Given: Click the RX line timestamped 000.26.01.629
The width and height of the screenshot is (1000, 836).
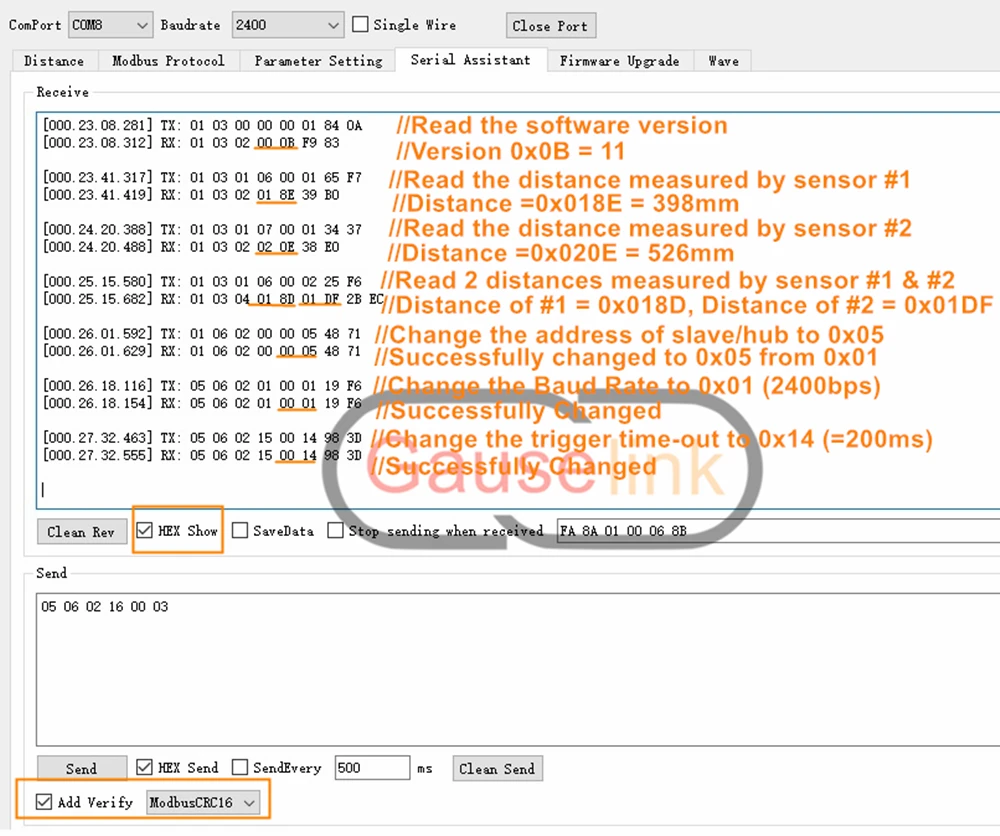Looking at the screenshot, I should 202,351.
